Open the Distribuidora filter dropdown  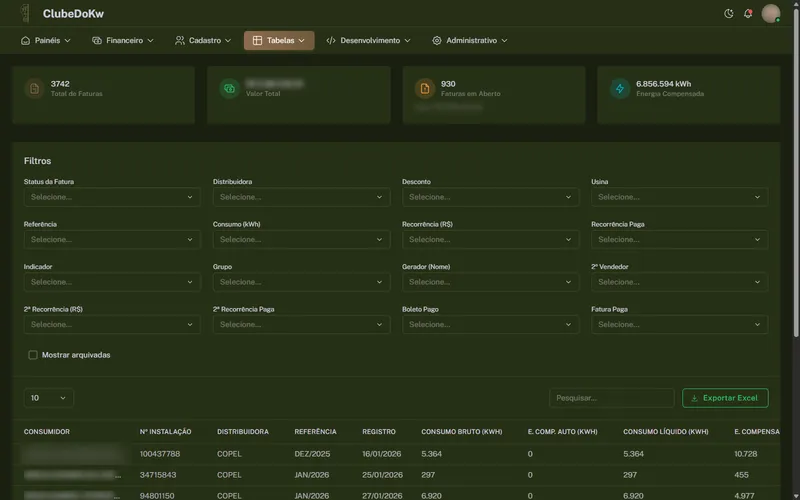click(x=302, y=197)
